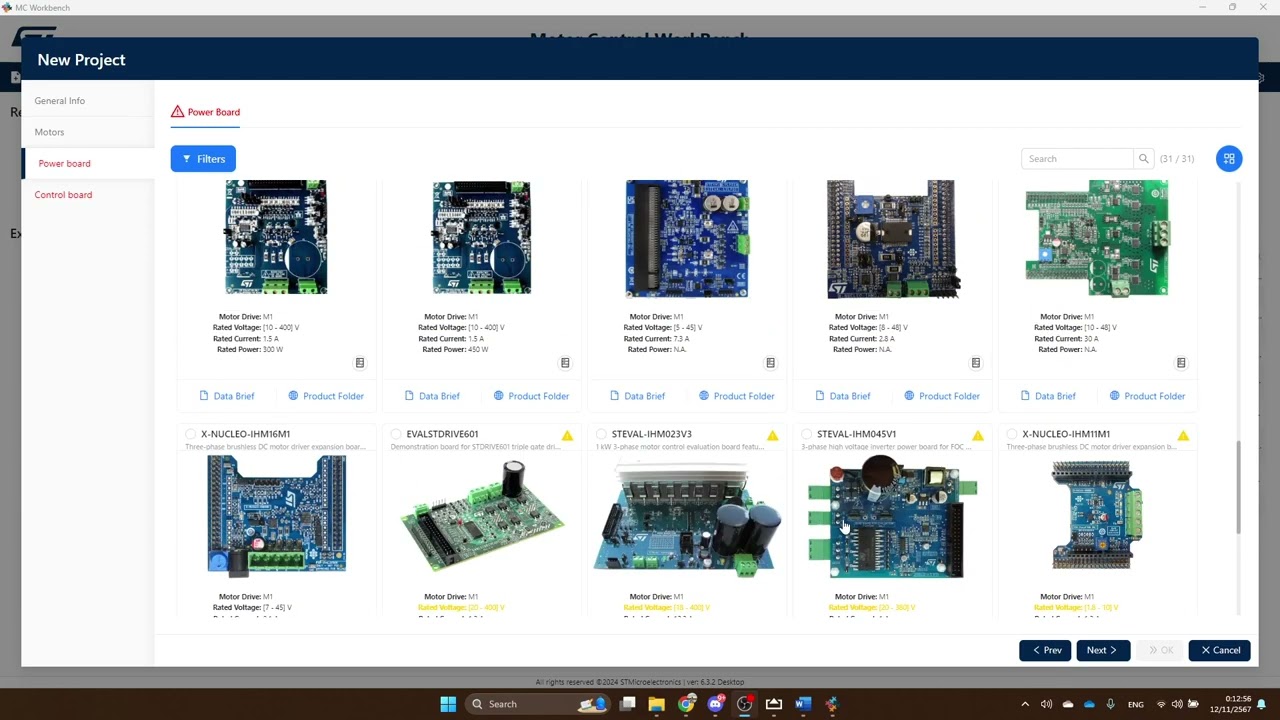The image size is (1280, 720).
Task: Click details icon on the 30 A board card
Action: [1181, 363]
